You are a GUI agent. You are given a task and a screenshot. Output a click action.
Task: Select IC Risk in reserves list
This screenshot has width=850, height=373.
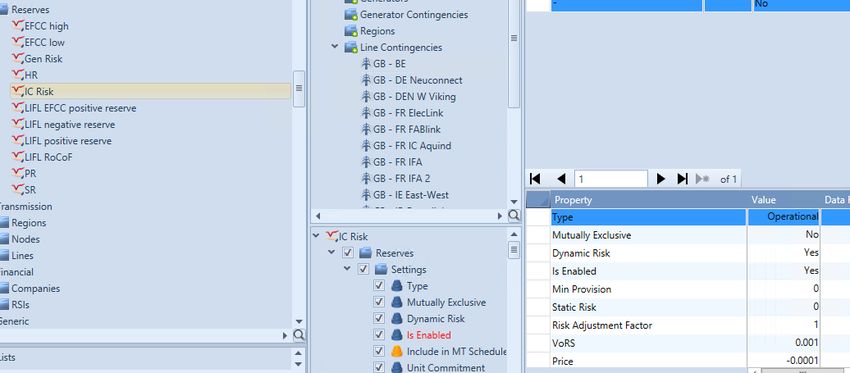coord(150,91)
